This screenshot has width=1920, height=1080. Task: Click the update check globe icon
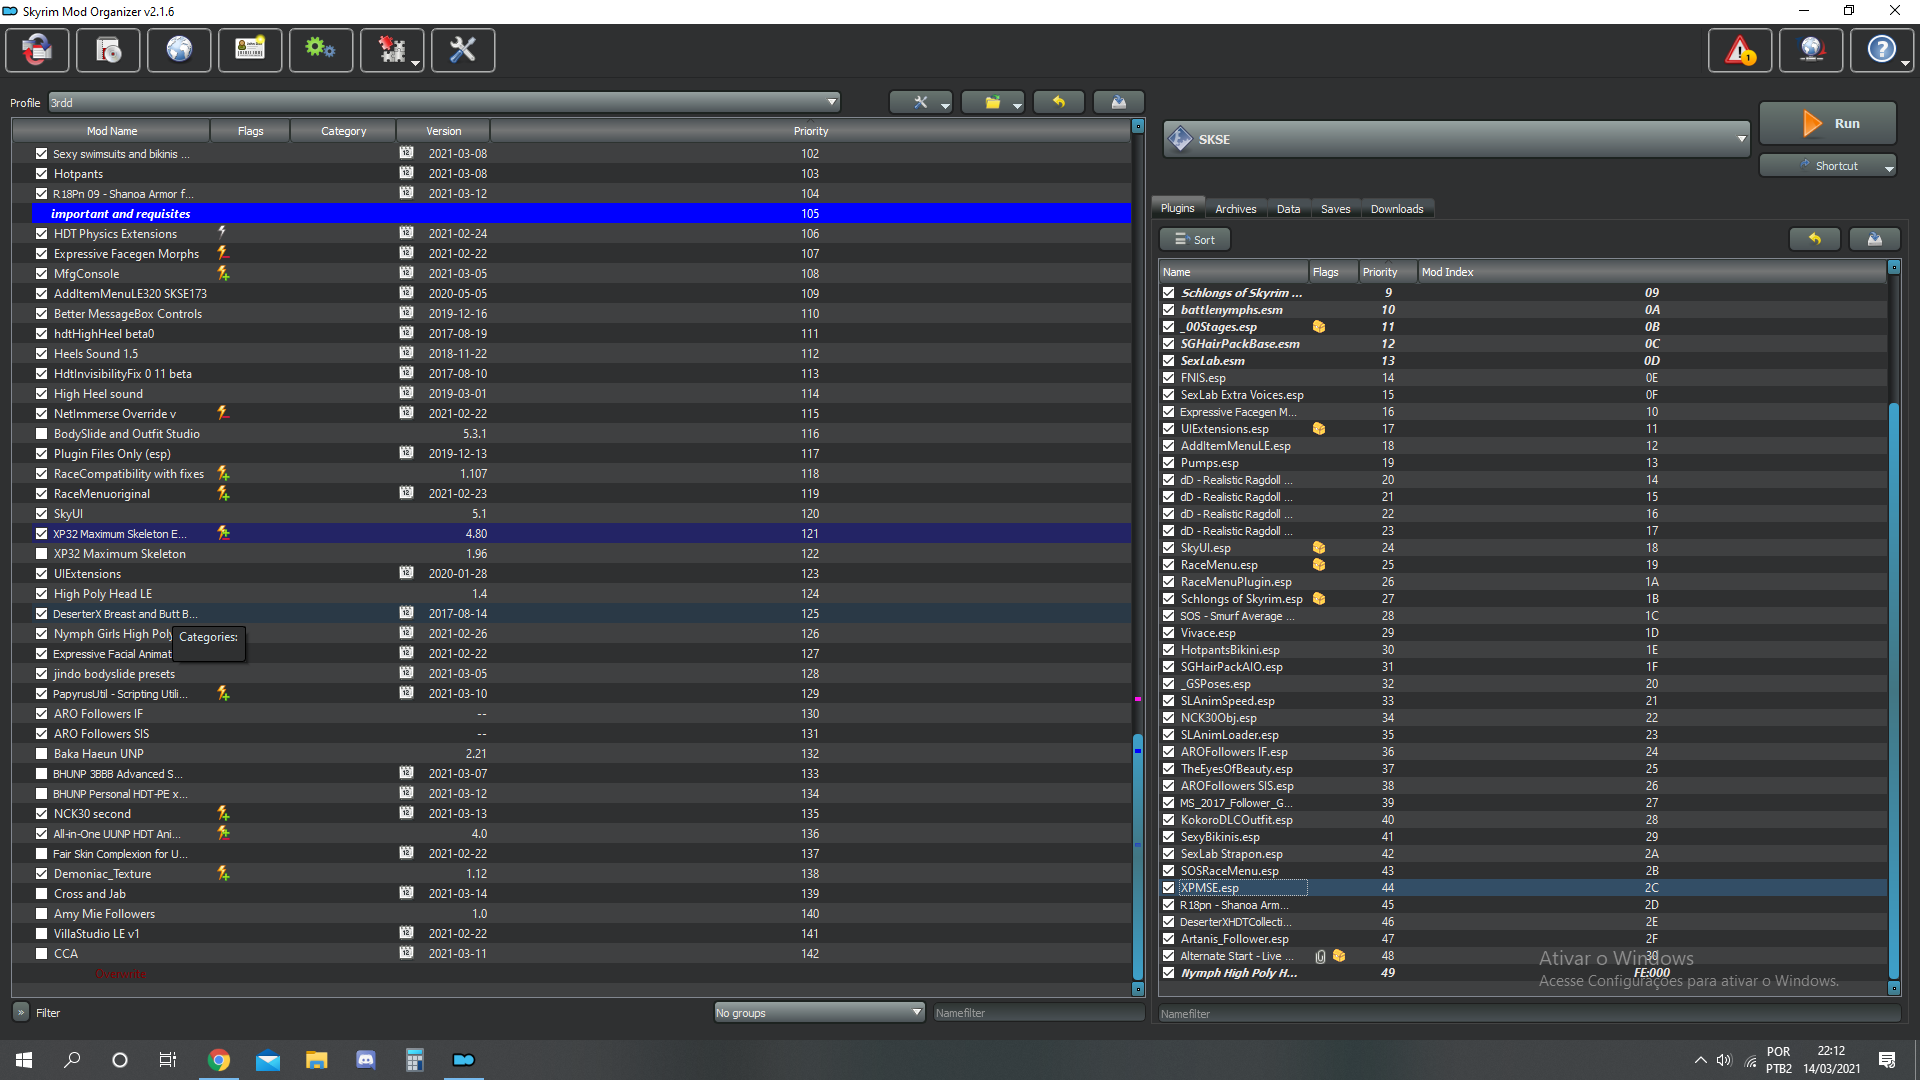pyautogui.click(x=1811, y=49)
